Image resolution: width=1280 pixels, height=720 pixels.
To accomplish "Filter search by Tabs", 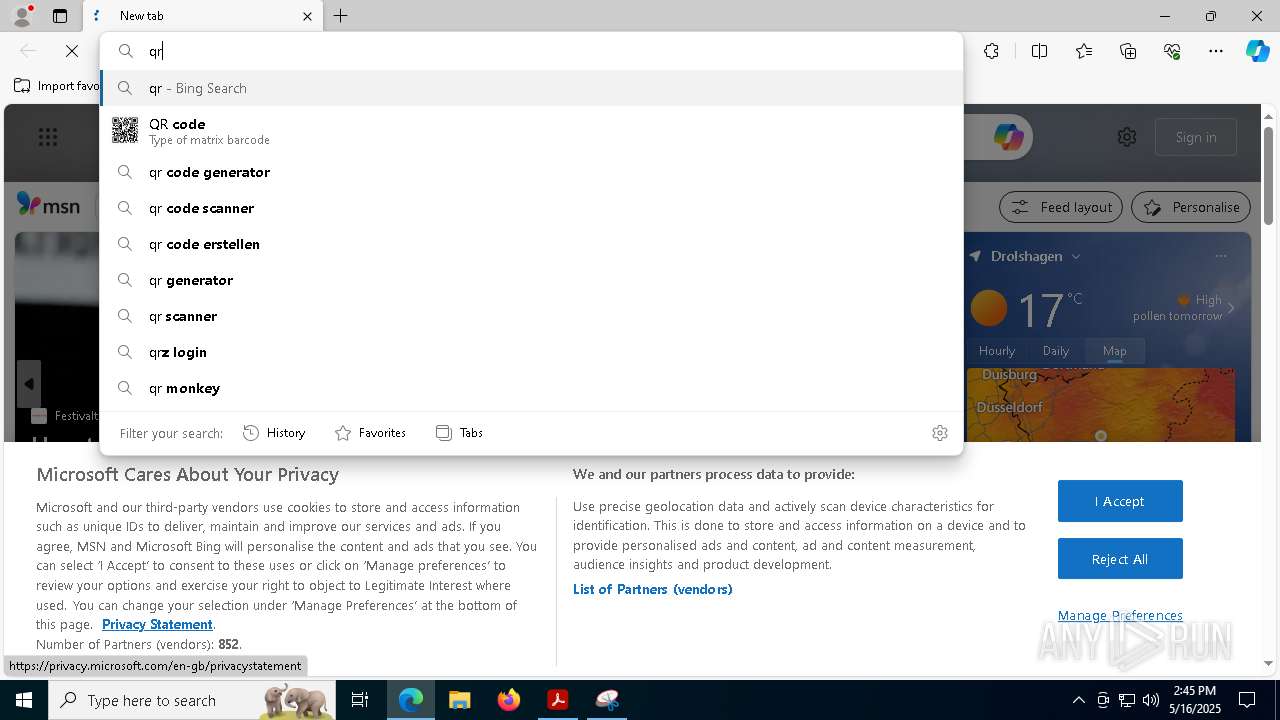I will [x=460, y=433].
